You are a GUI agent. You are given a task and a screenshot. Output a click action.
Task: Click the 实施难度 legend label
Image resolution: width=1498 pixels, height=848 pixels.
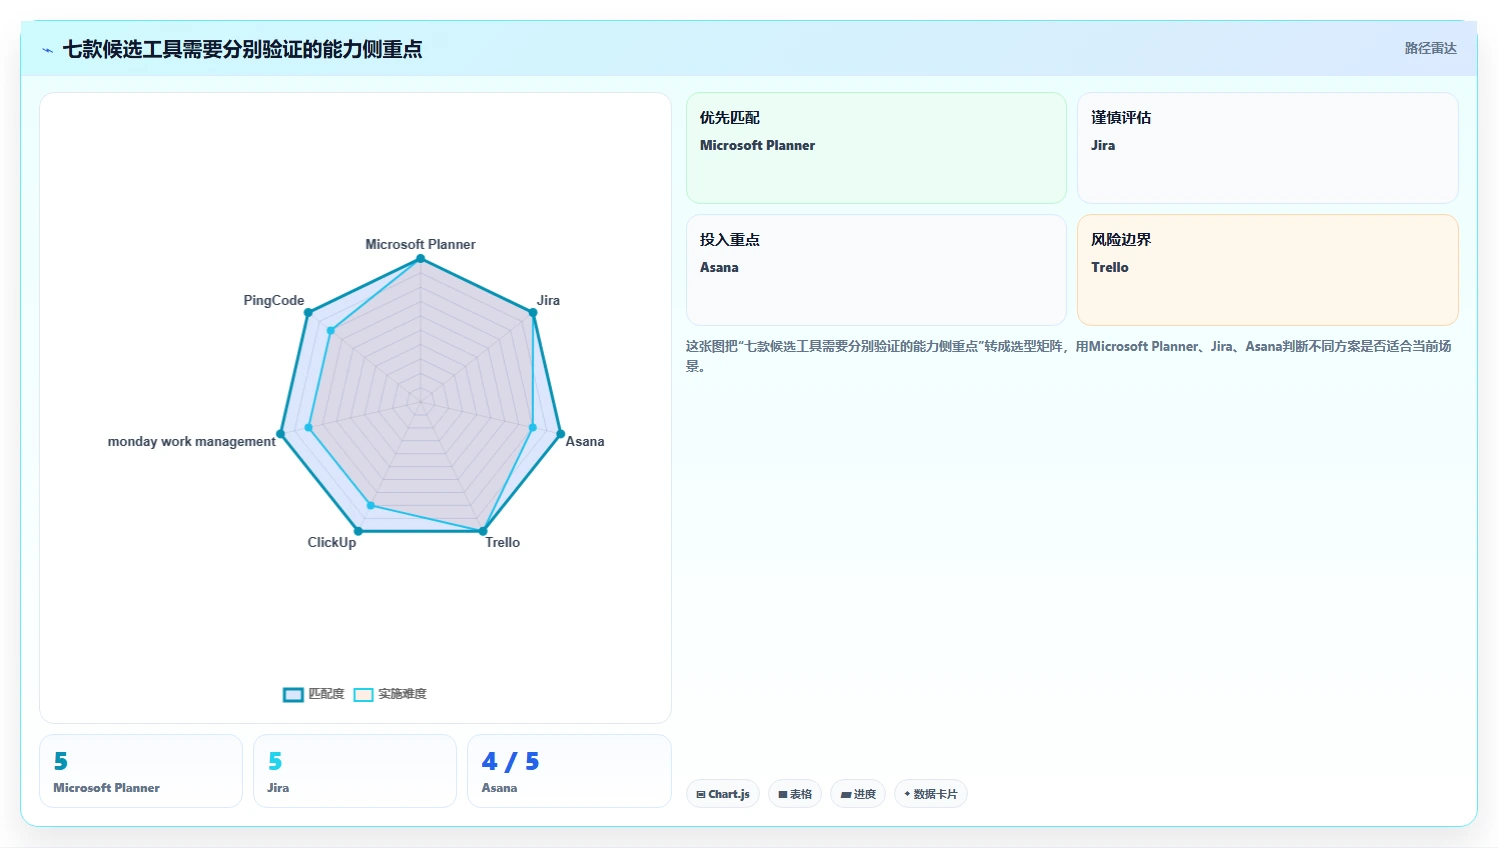click(x=402, y=694)
